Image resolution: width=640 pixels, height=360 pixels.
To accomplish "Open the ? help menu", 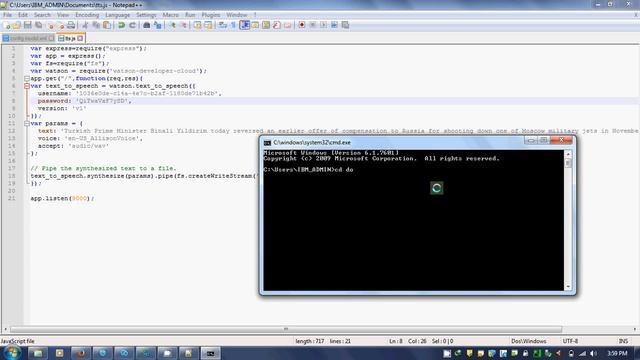I will (x=255, y=15).
